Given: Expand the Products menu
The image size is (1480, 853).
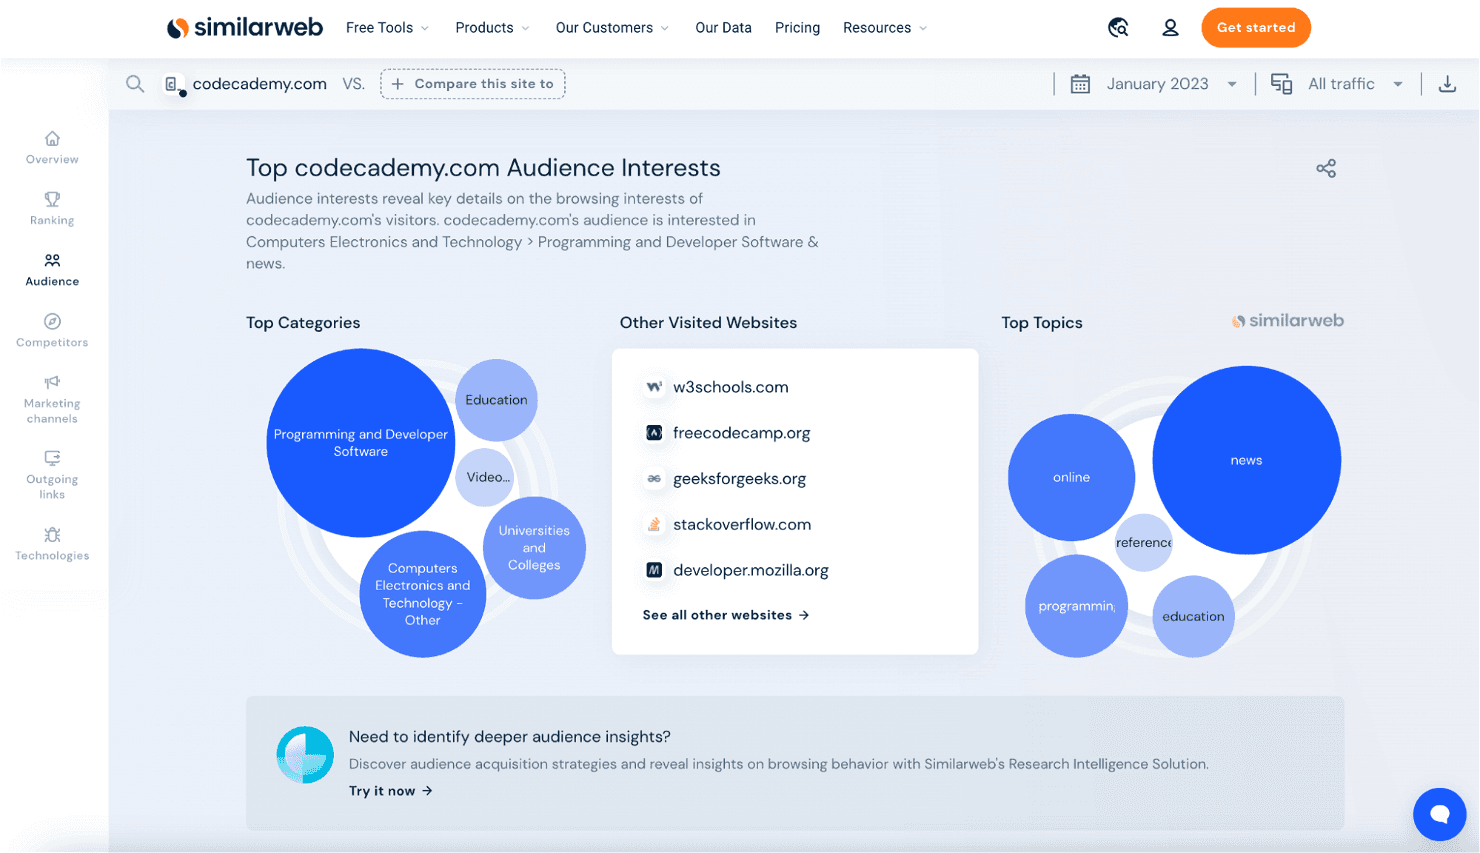Looking at the screenshot, I should point(492,28).
